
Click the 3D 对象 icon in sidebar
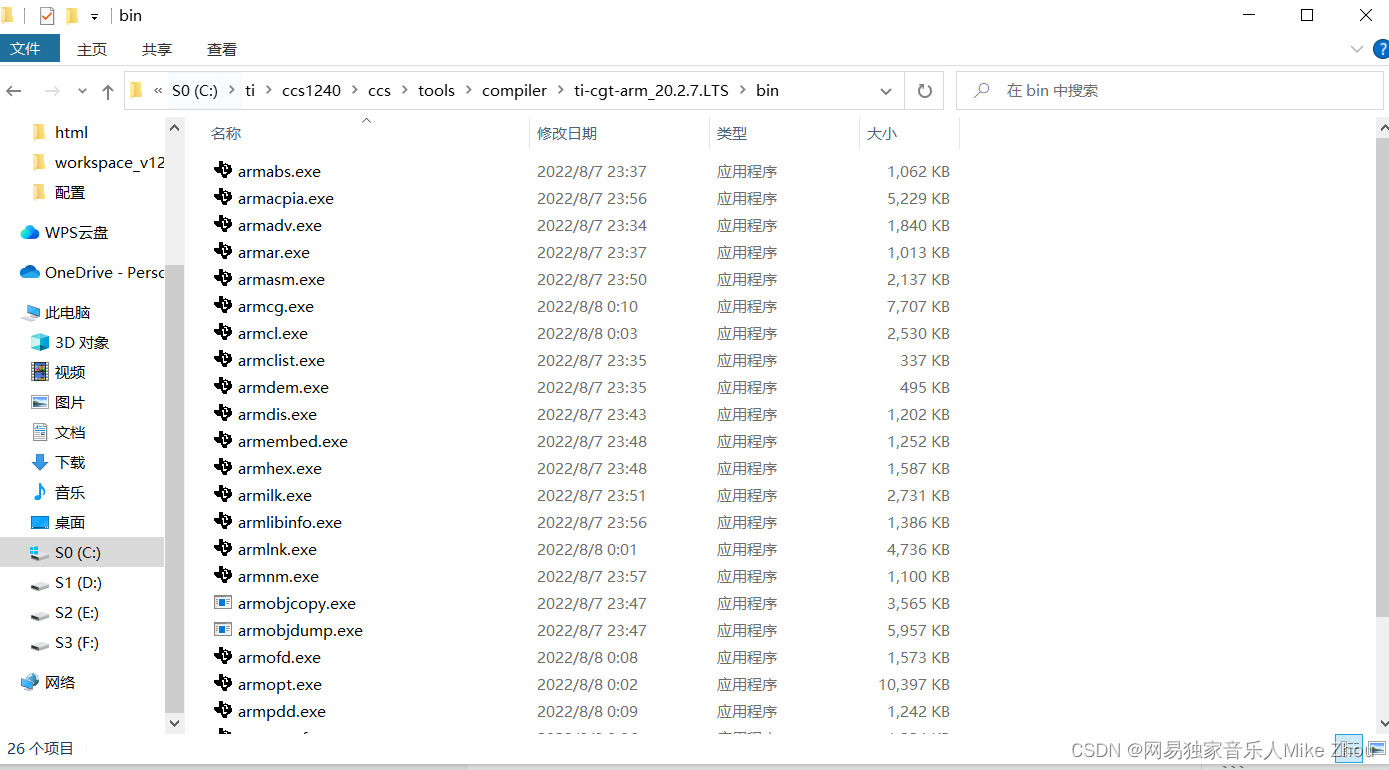[40, 342]
